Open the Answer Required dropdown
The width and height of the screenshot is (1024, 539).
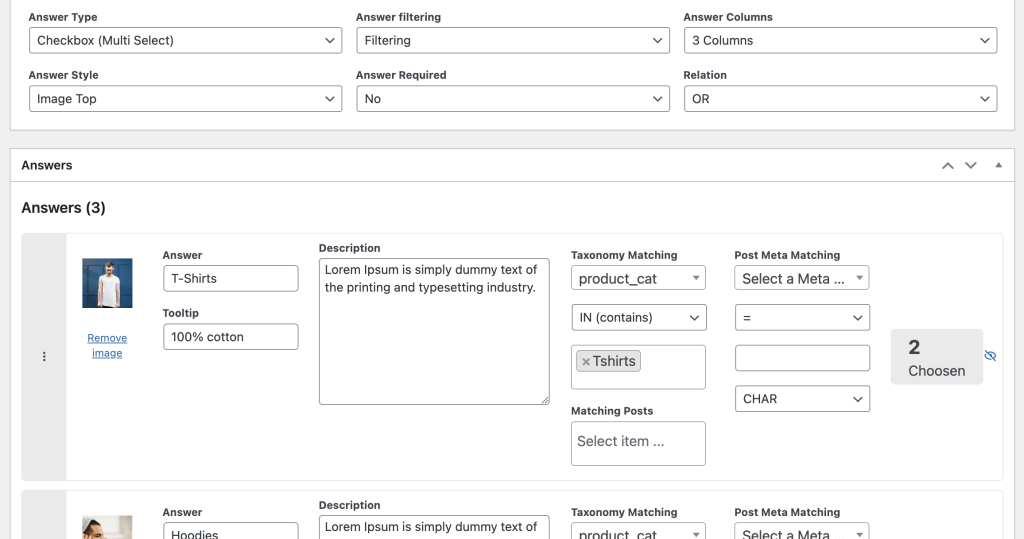pyautogui.click(x=513, y=99)
